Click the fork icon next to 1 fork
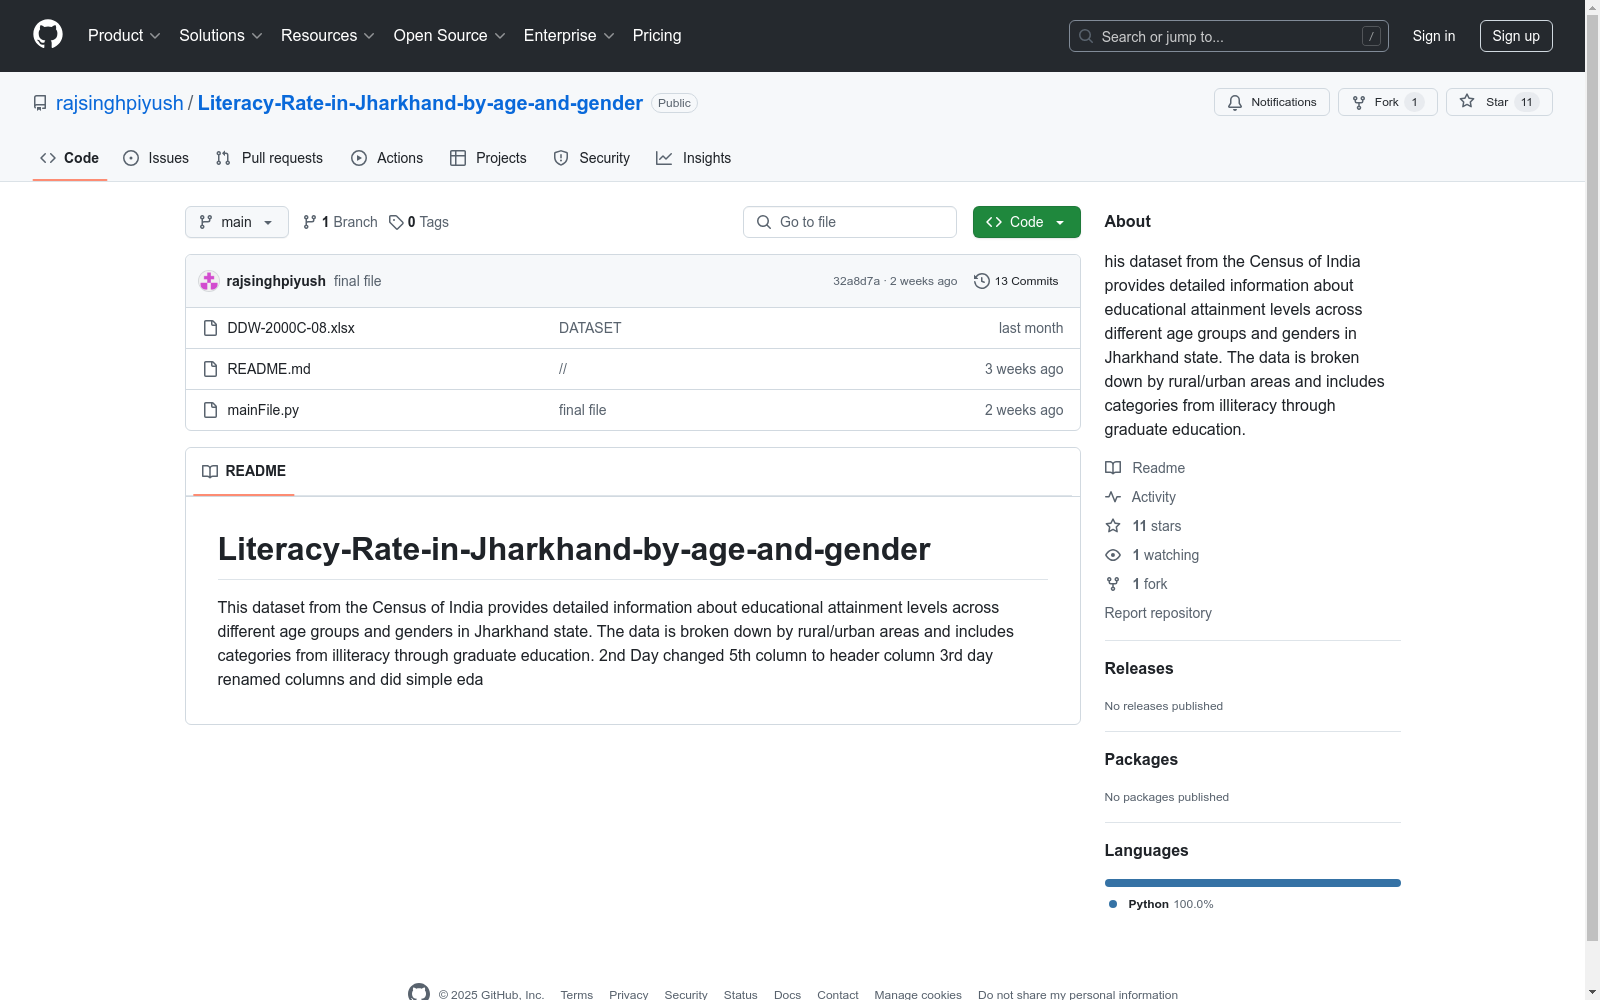 [1113, 584]
